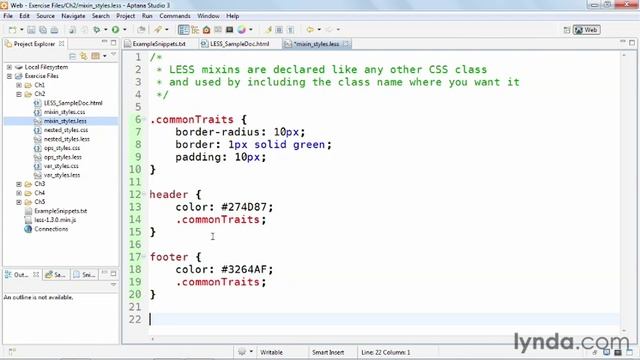Close the mixin_styles.less editor tab
The image size is (640, 360).
[346, 44]
